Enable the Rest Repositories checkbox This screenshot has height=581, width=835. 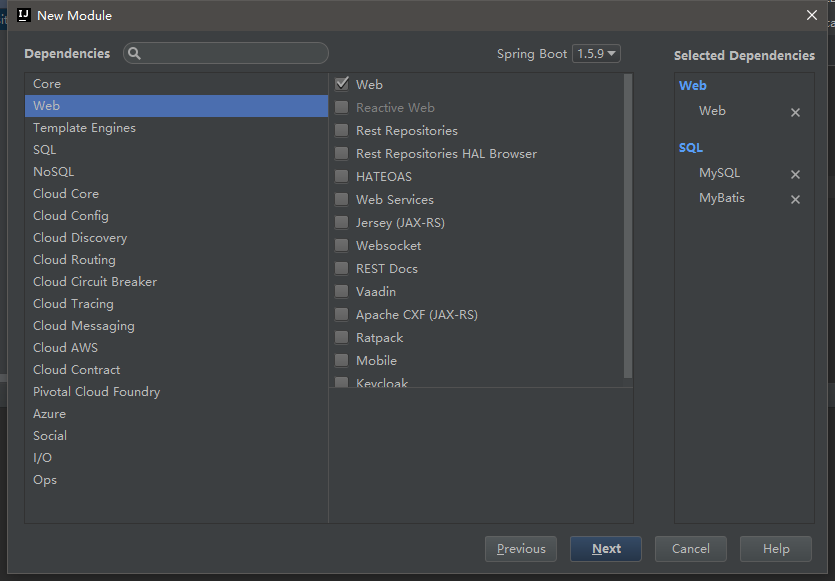point(342,130)
